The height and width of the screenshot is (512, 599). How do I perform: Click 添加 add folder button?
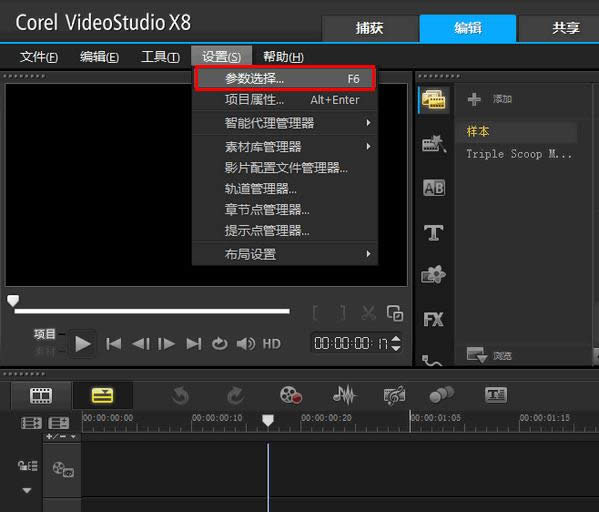pos(490,99)
